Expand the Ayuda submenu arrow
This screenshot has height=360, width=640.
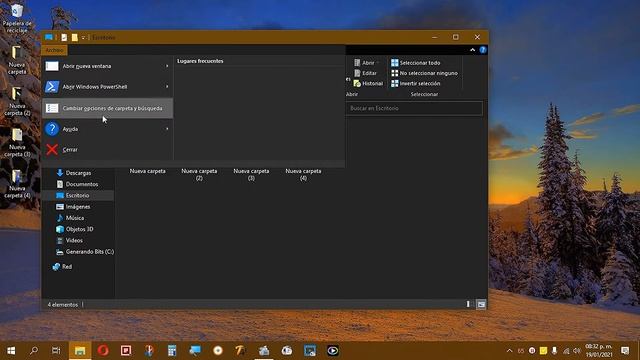(x=167, y=129)
